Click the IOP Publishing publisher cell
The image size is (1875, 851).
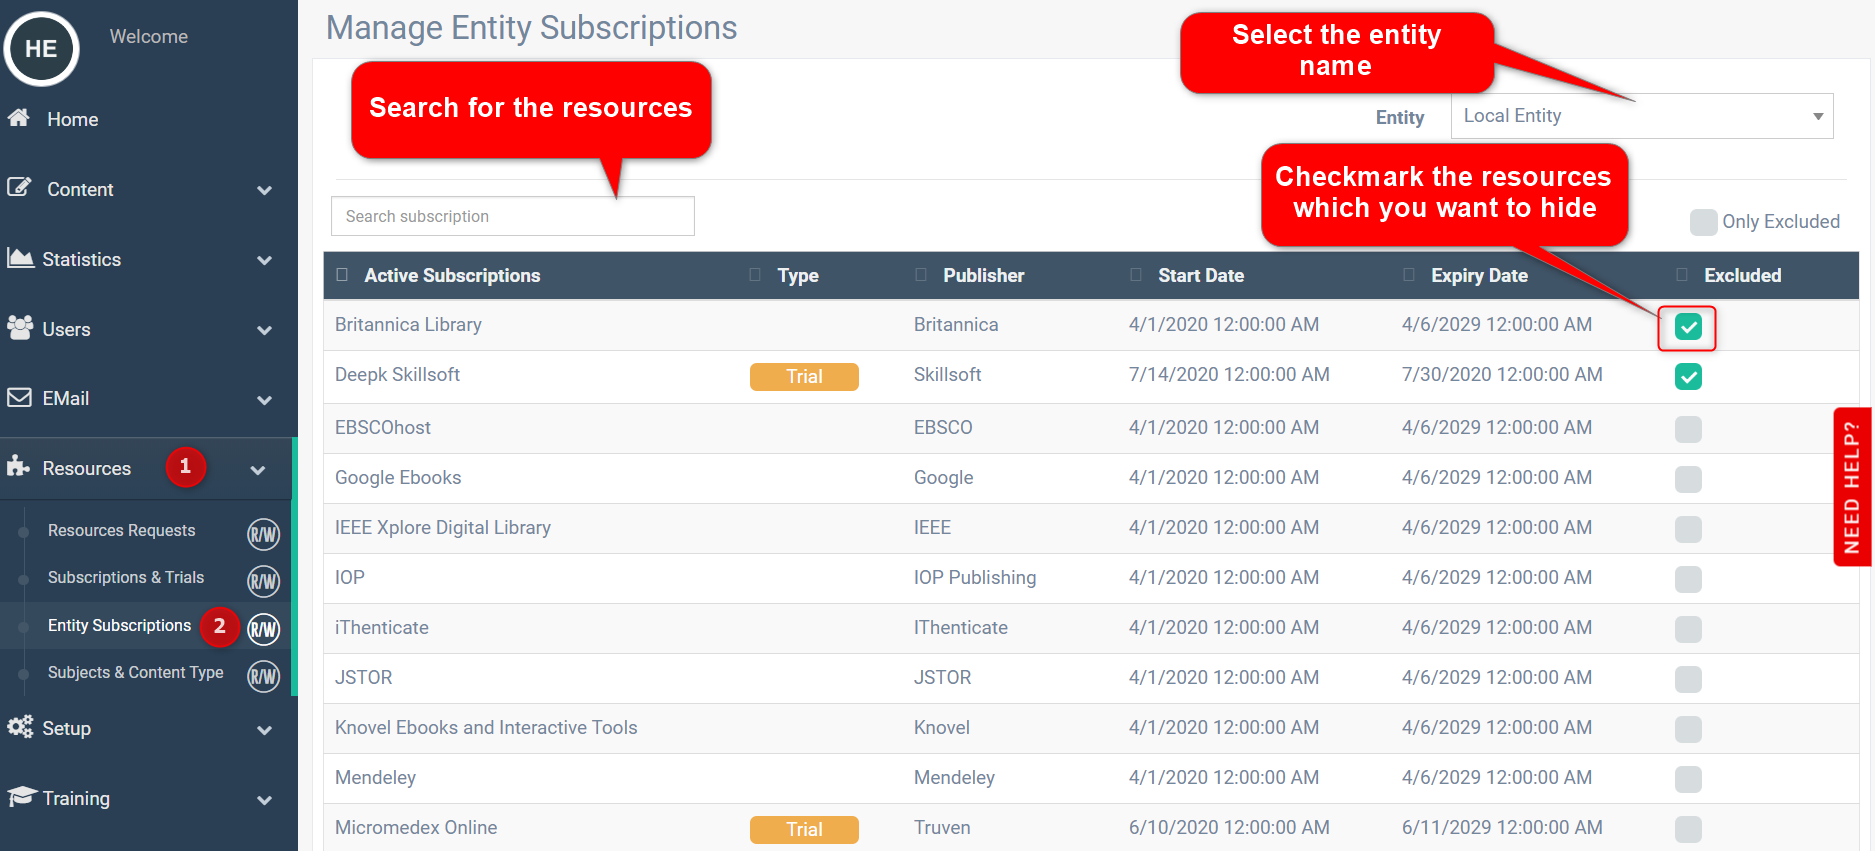[975, 577]
